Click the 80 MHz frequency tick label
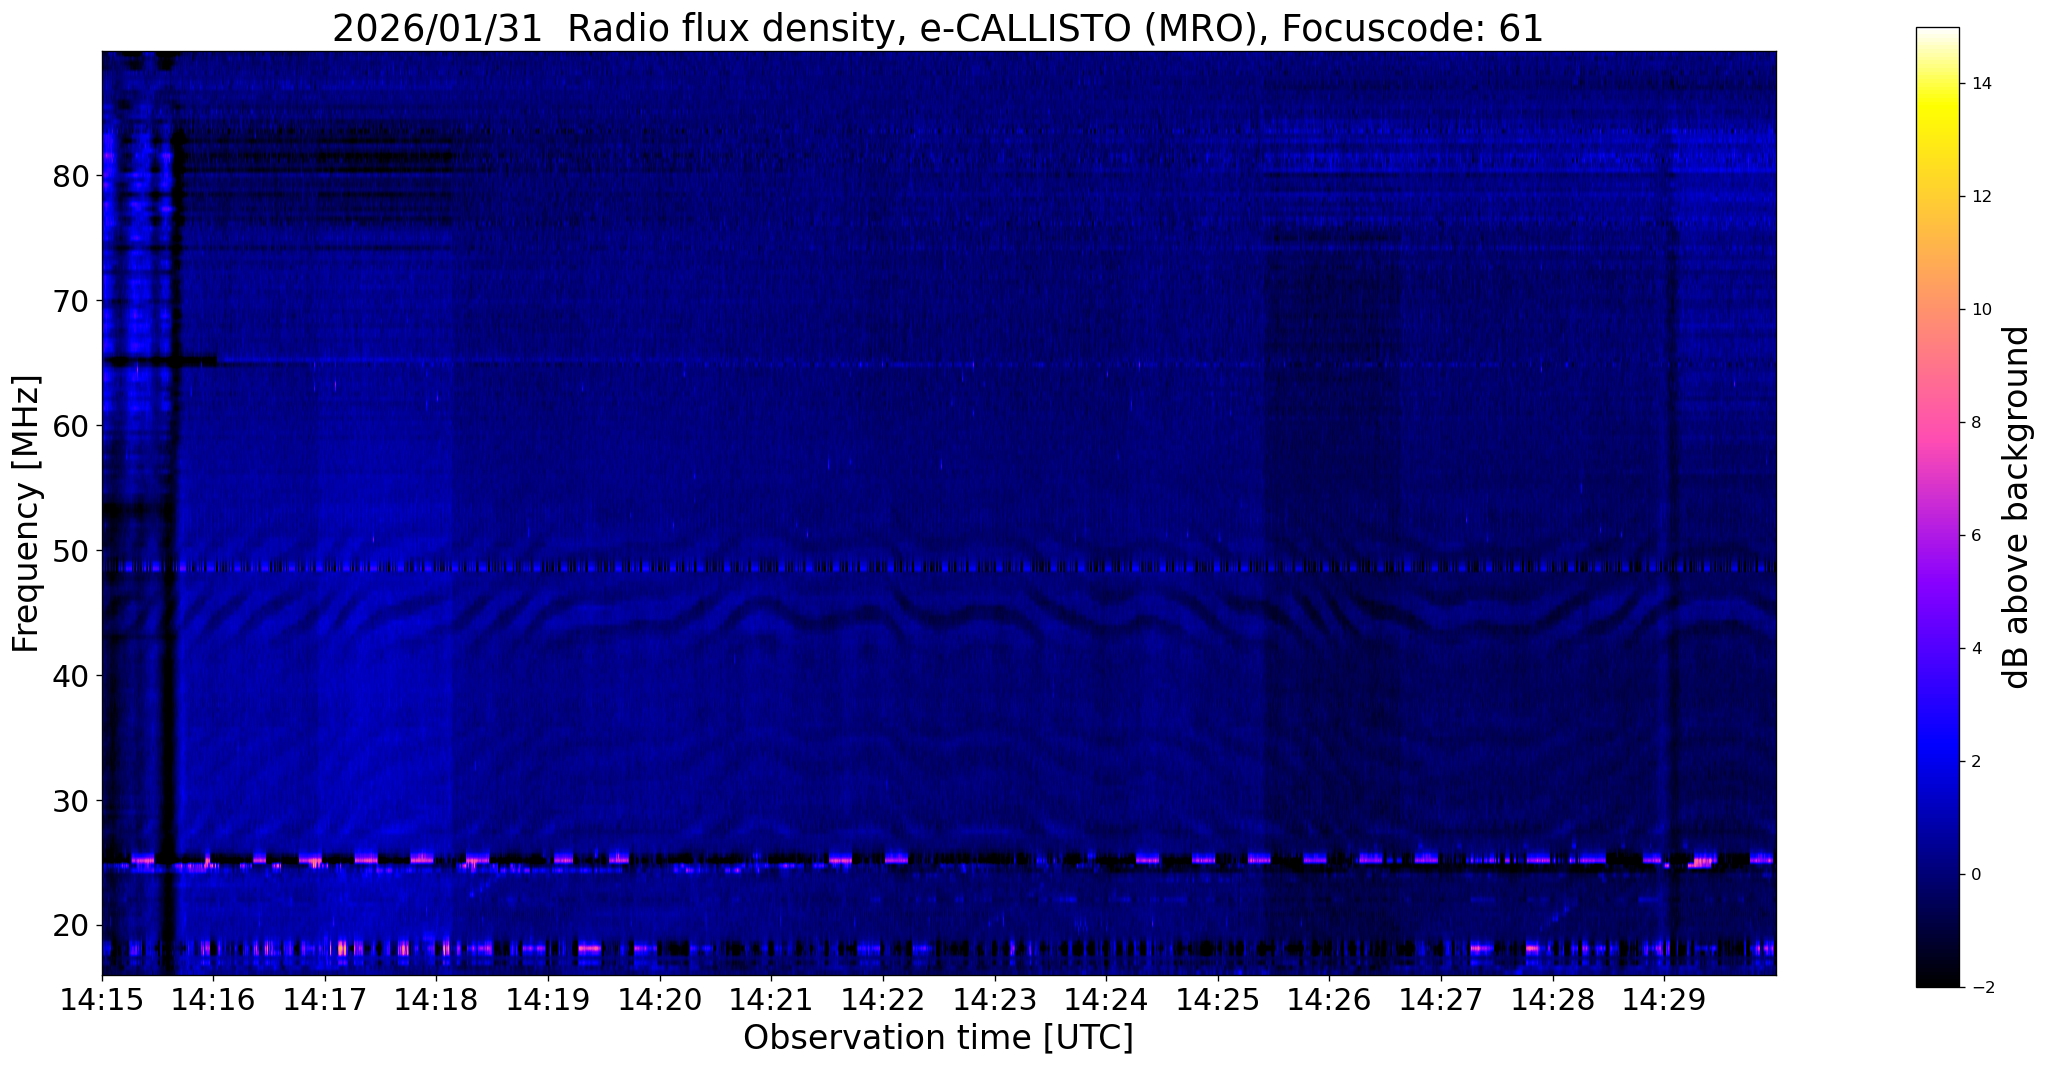 [70, 176]
